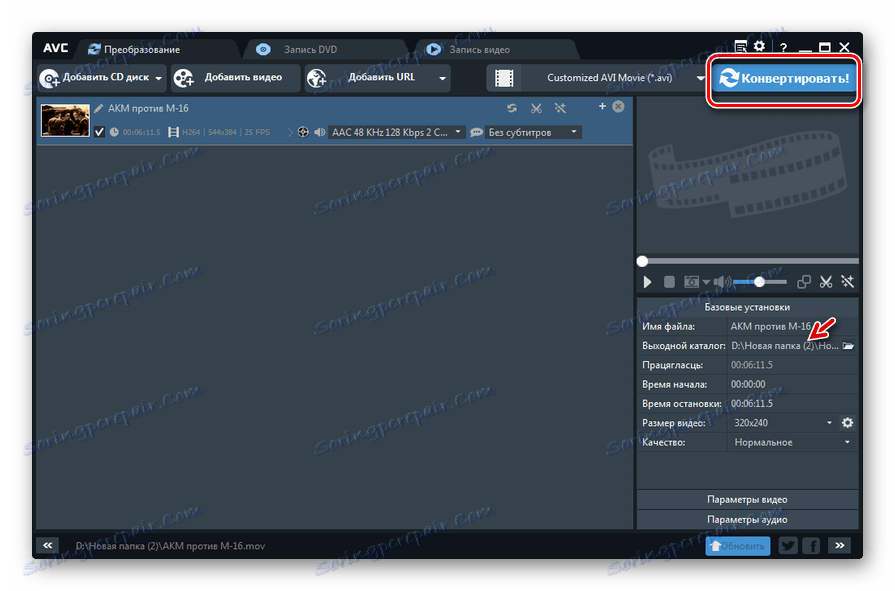The width and height of the screenshot is (895, 591).
Task: Click the copy/duplicate icon under preview
Action: [804, 282]
